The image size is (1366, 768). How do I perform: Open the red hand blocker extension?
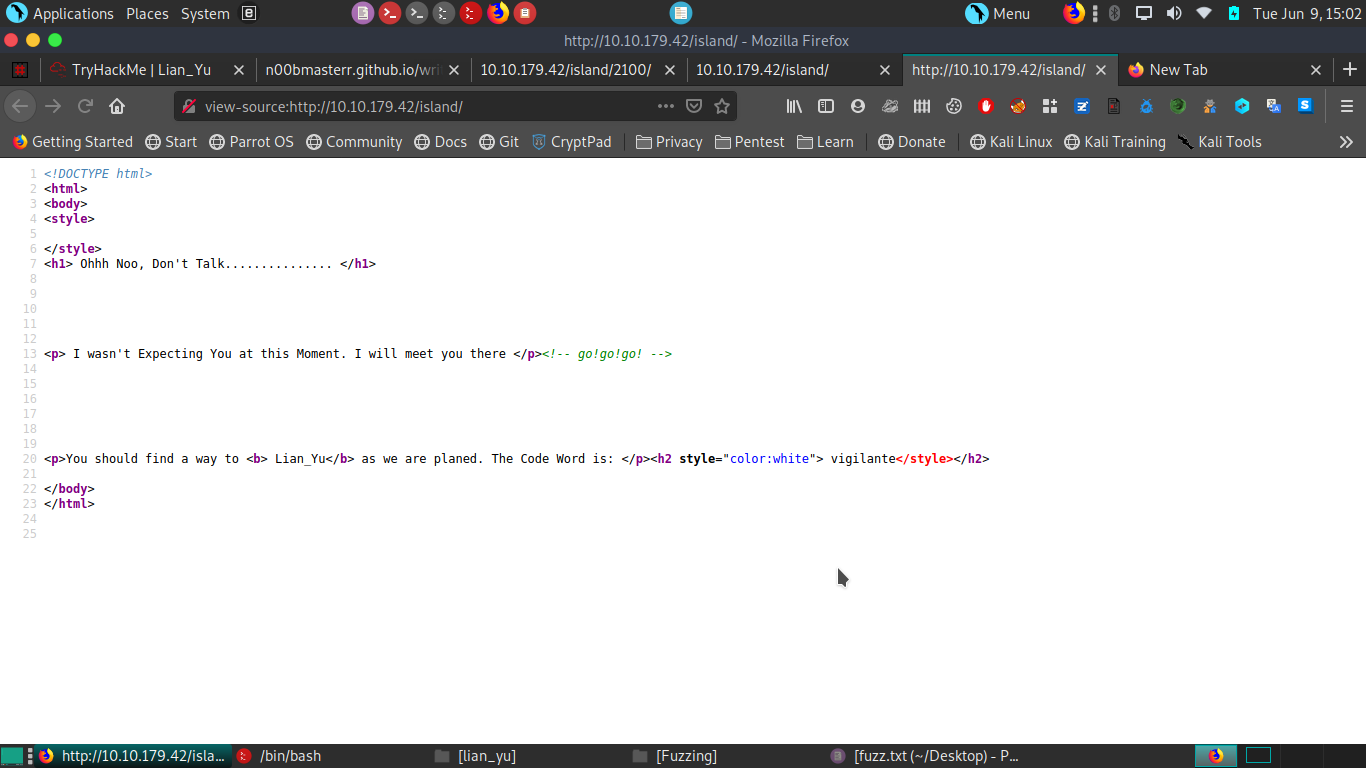(986, 106)
